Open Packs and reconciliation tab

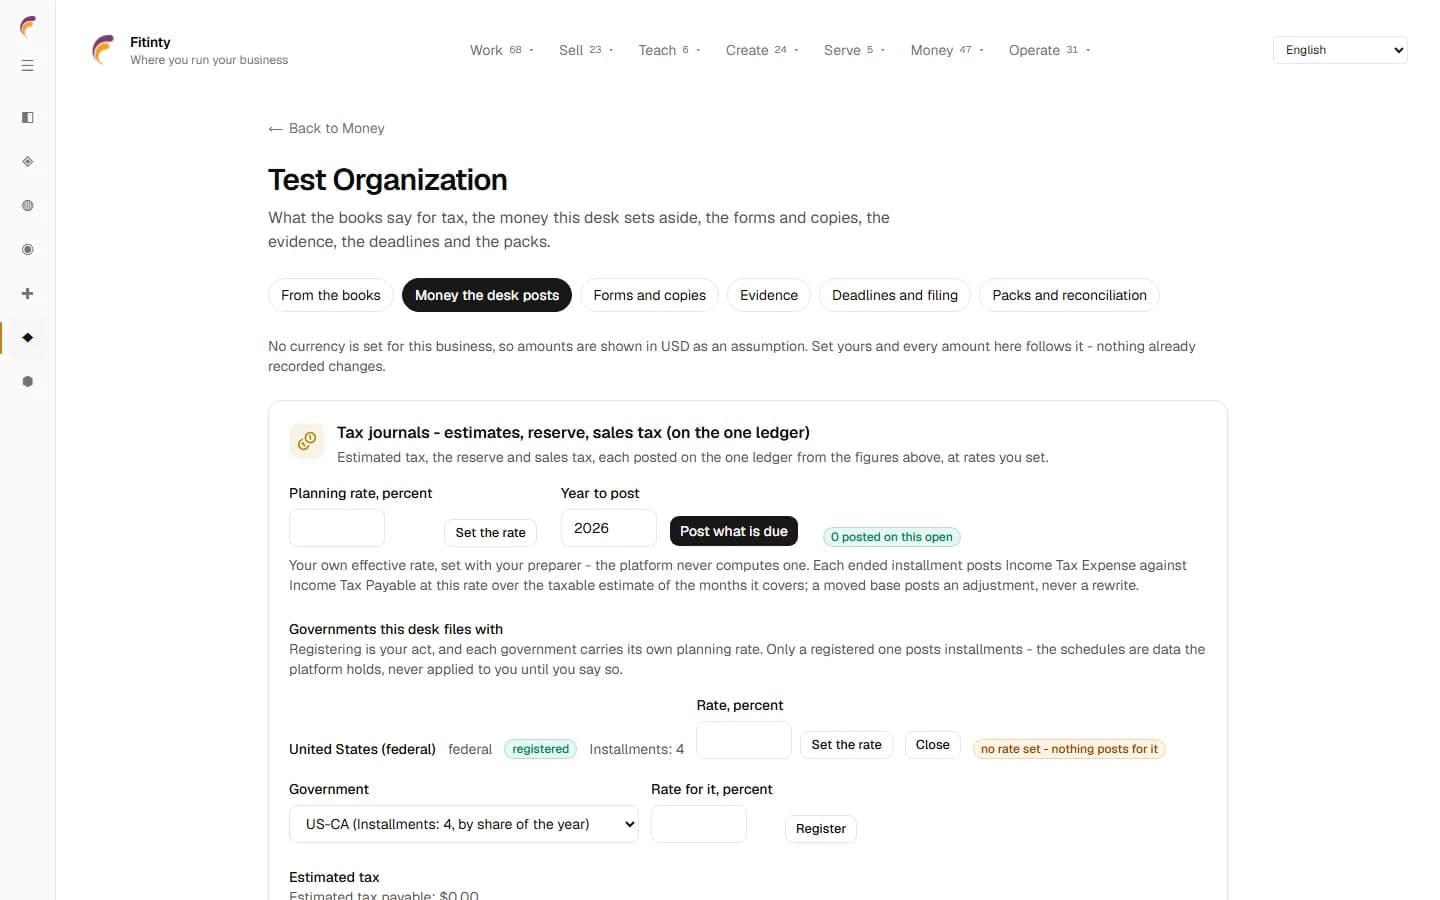[1069, 295]
